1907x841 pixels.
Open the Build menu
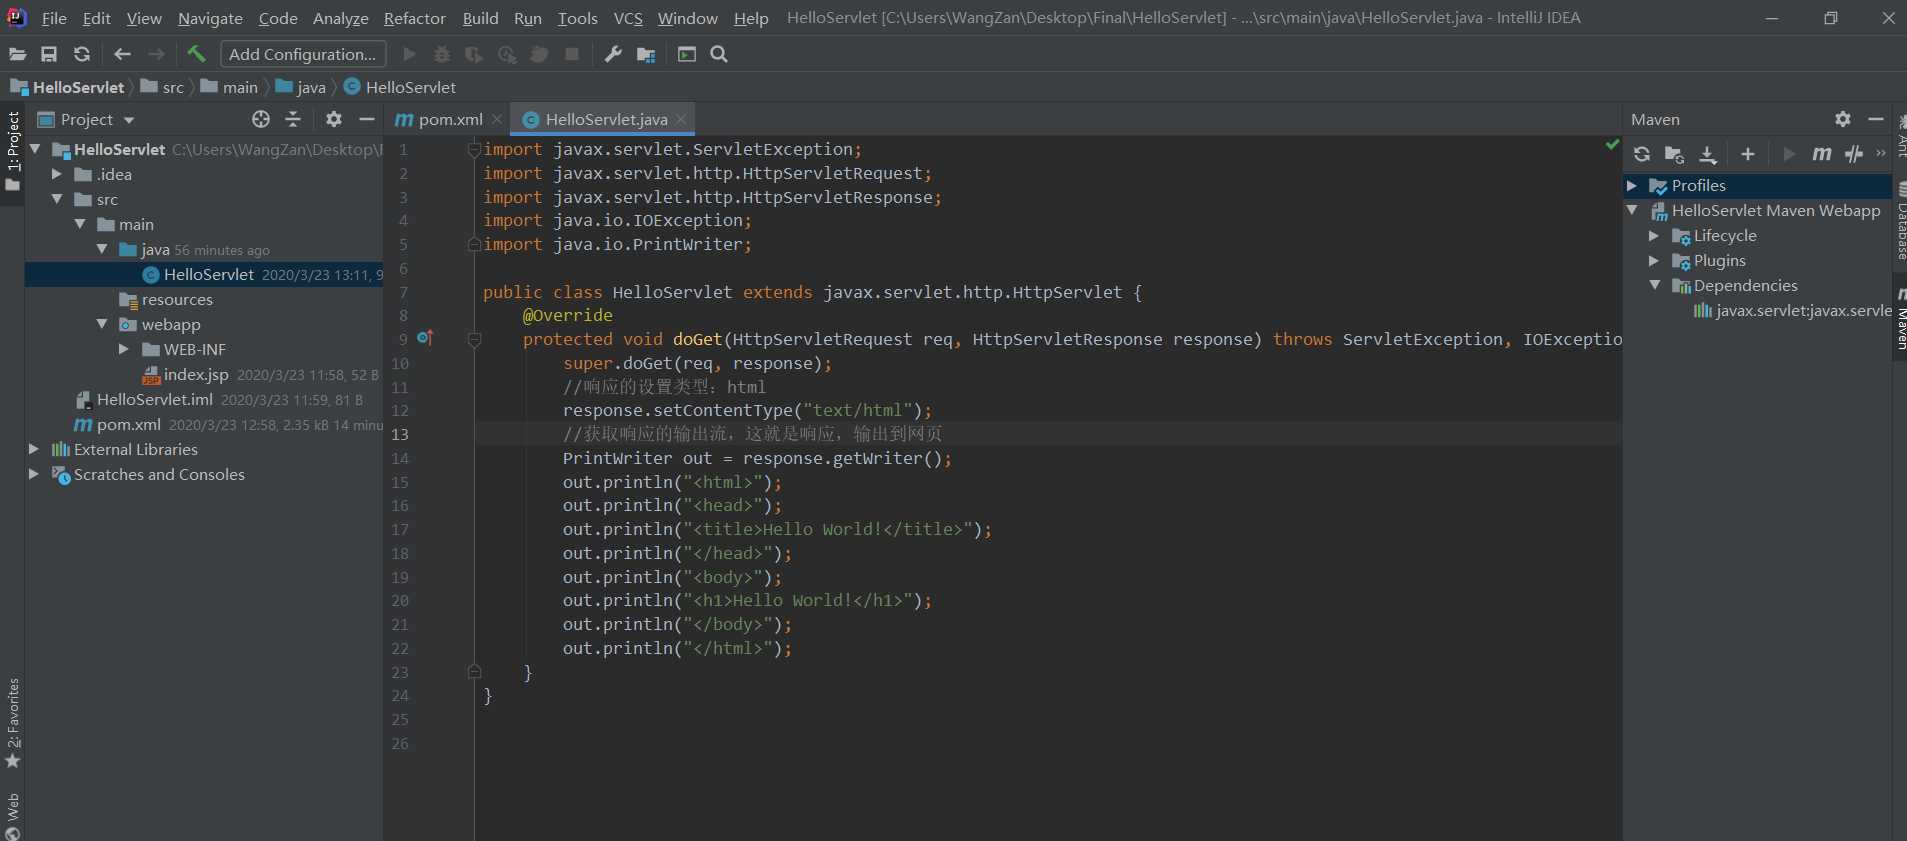pyautogui.click(x=480, y=18)
